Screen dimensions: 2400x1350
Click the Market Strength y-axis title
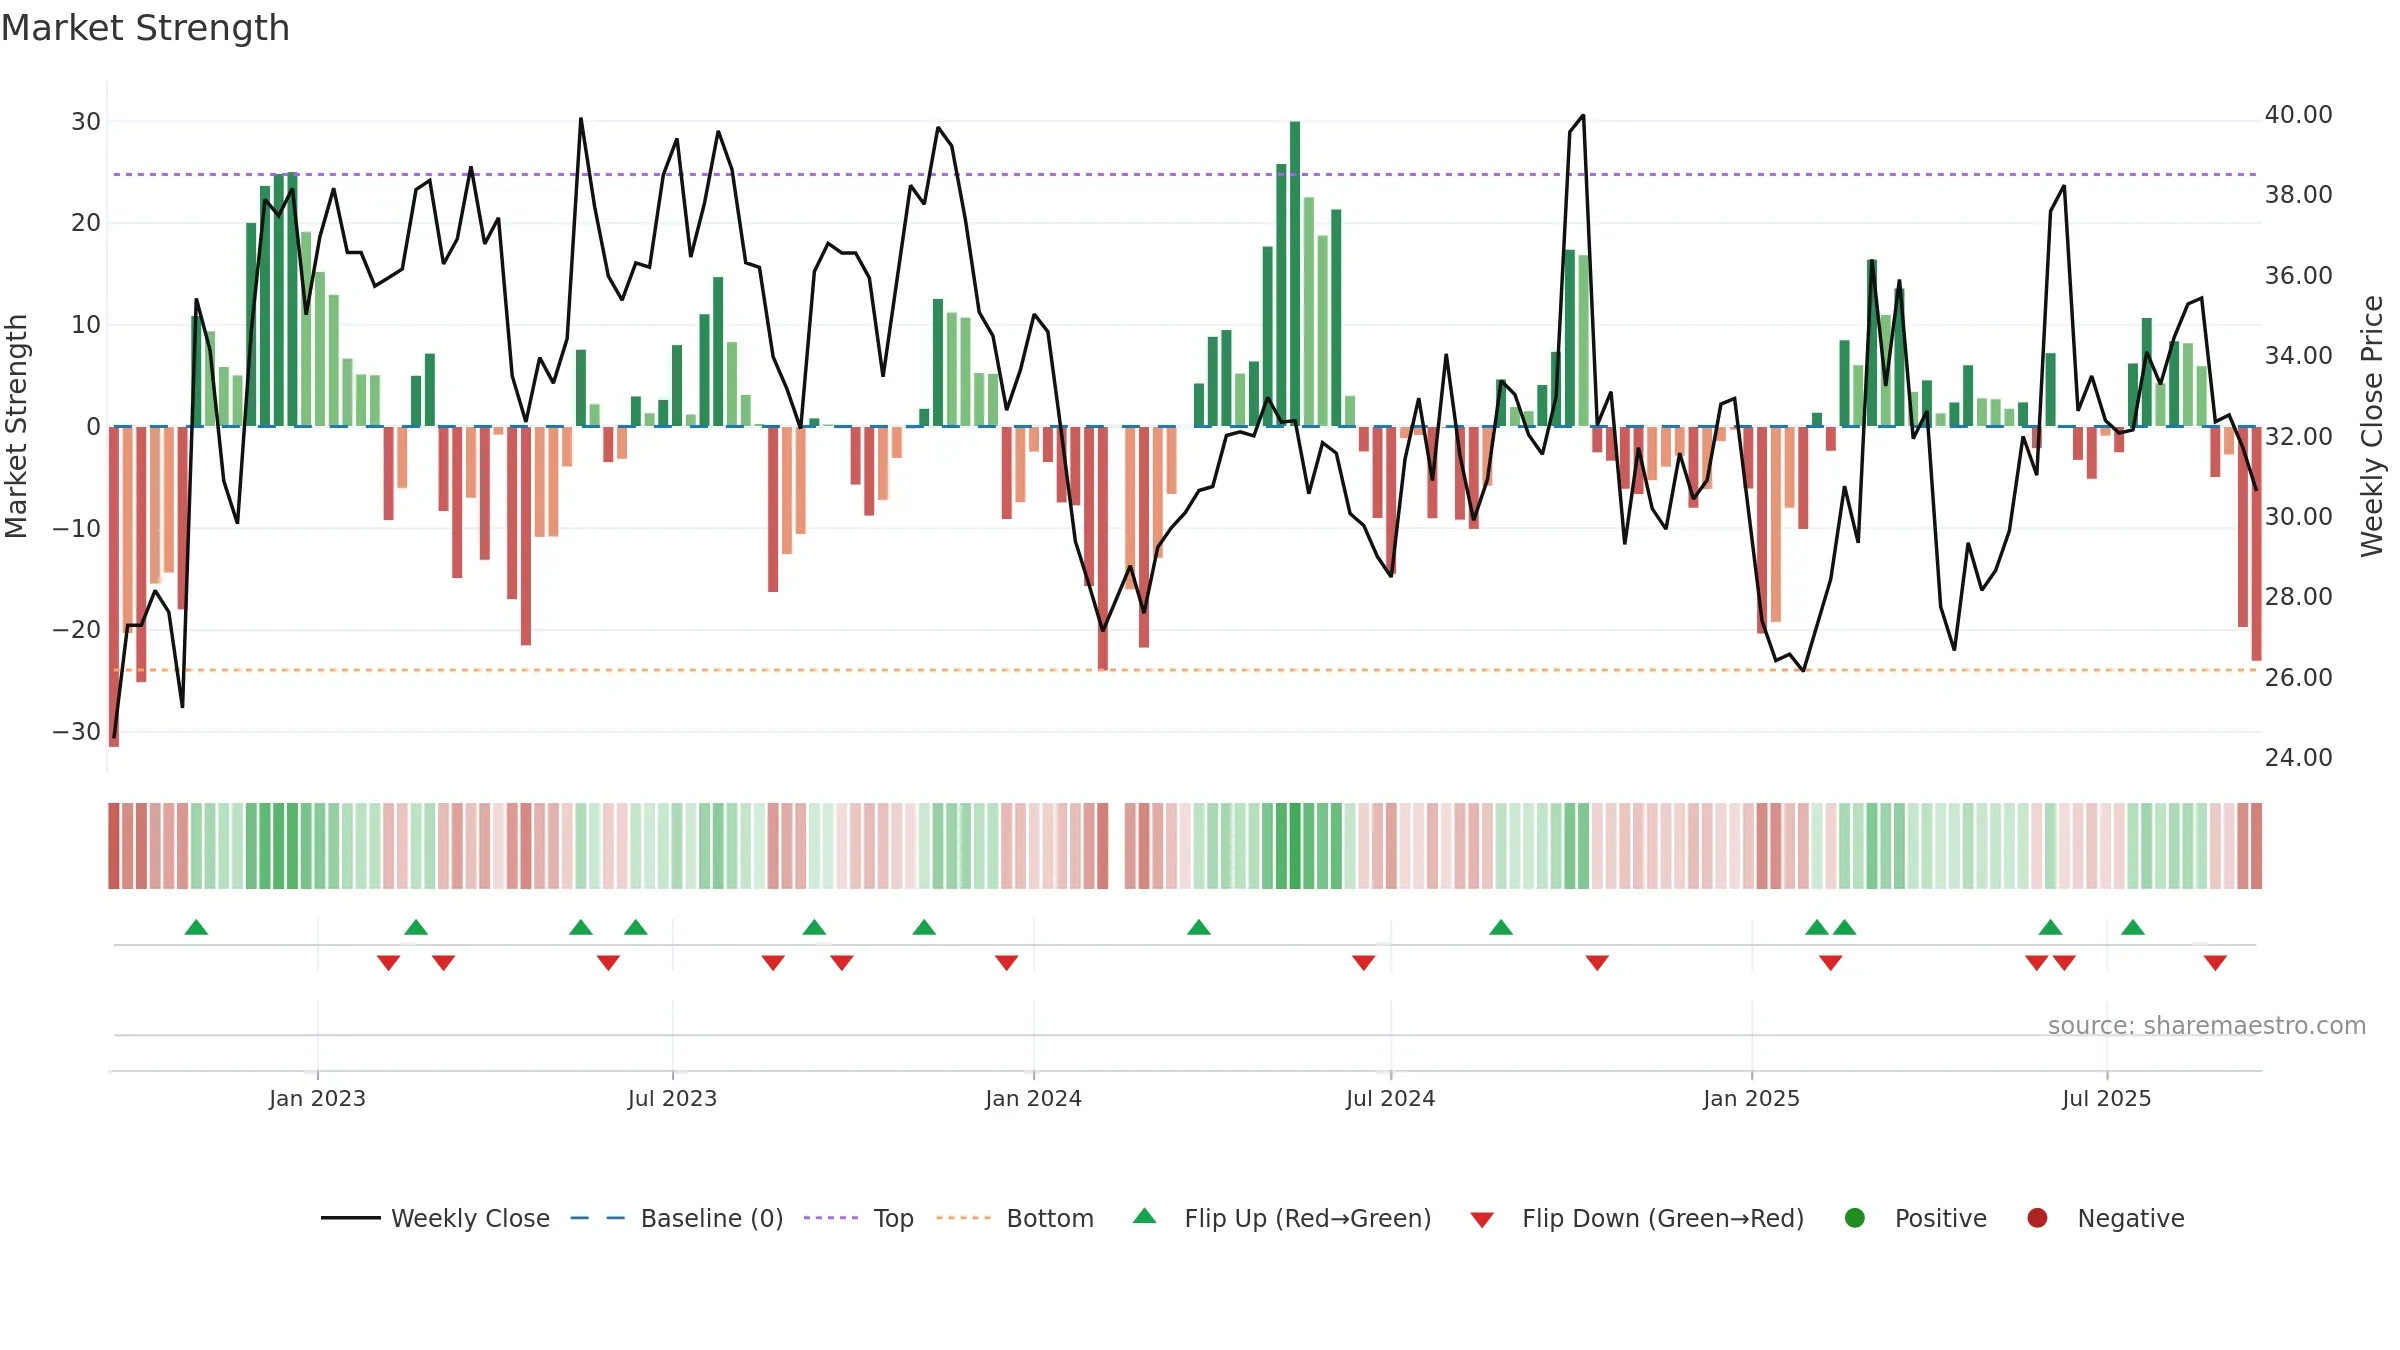[x=16, y=426]
